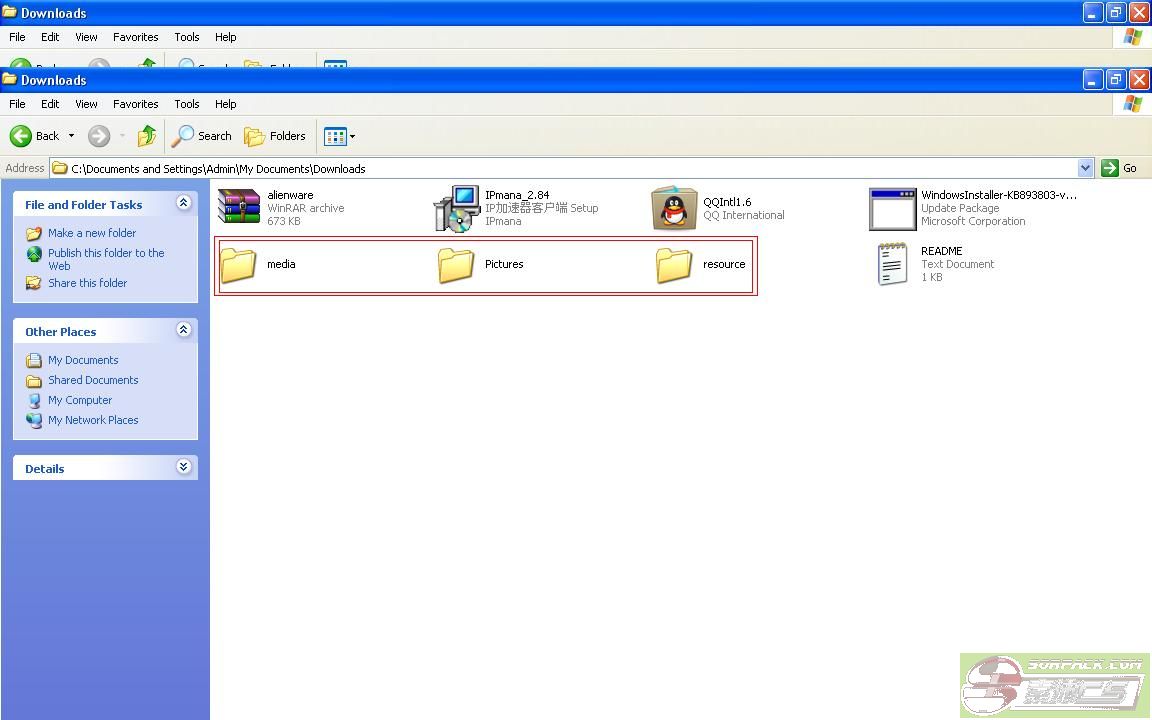Collapse the File and Folder Tasks panel
This screenshot has width=1152, height=720.
tap(183, 203)
